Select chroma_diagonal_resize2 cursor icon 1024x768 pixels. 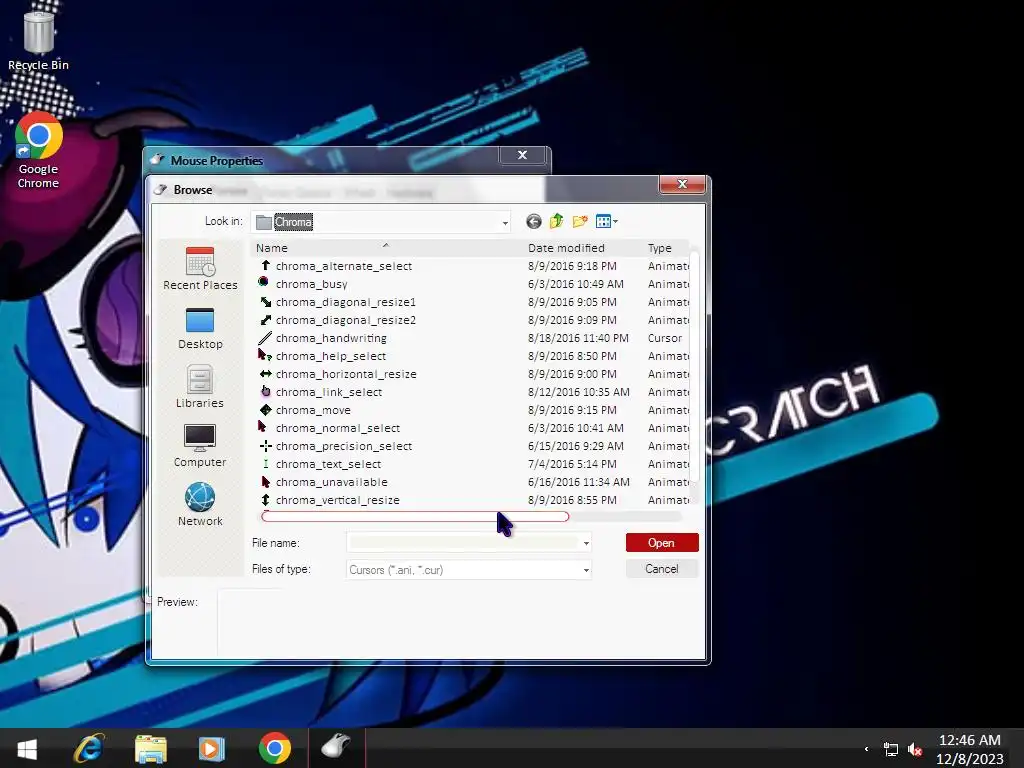[265, 319]
